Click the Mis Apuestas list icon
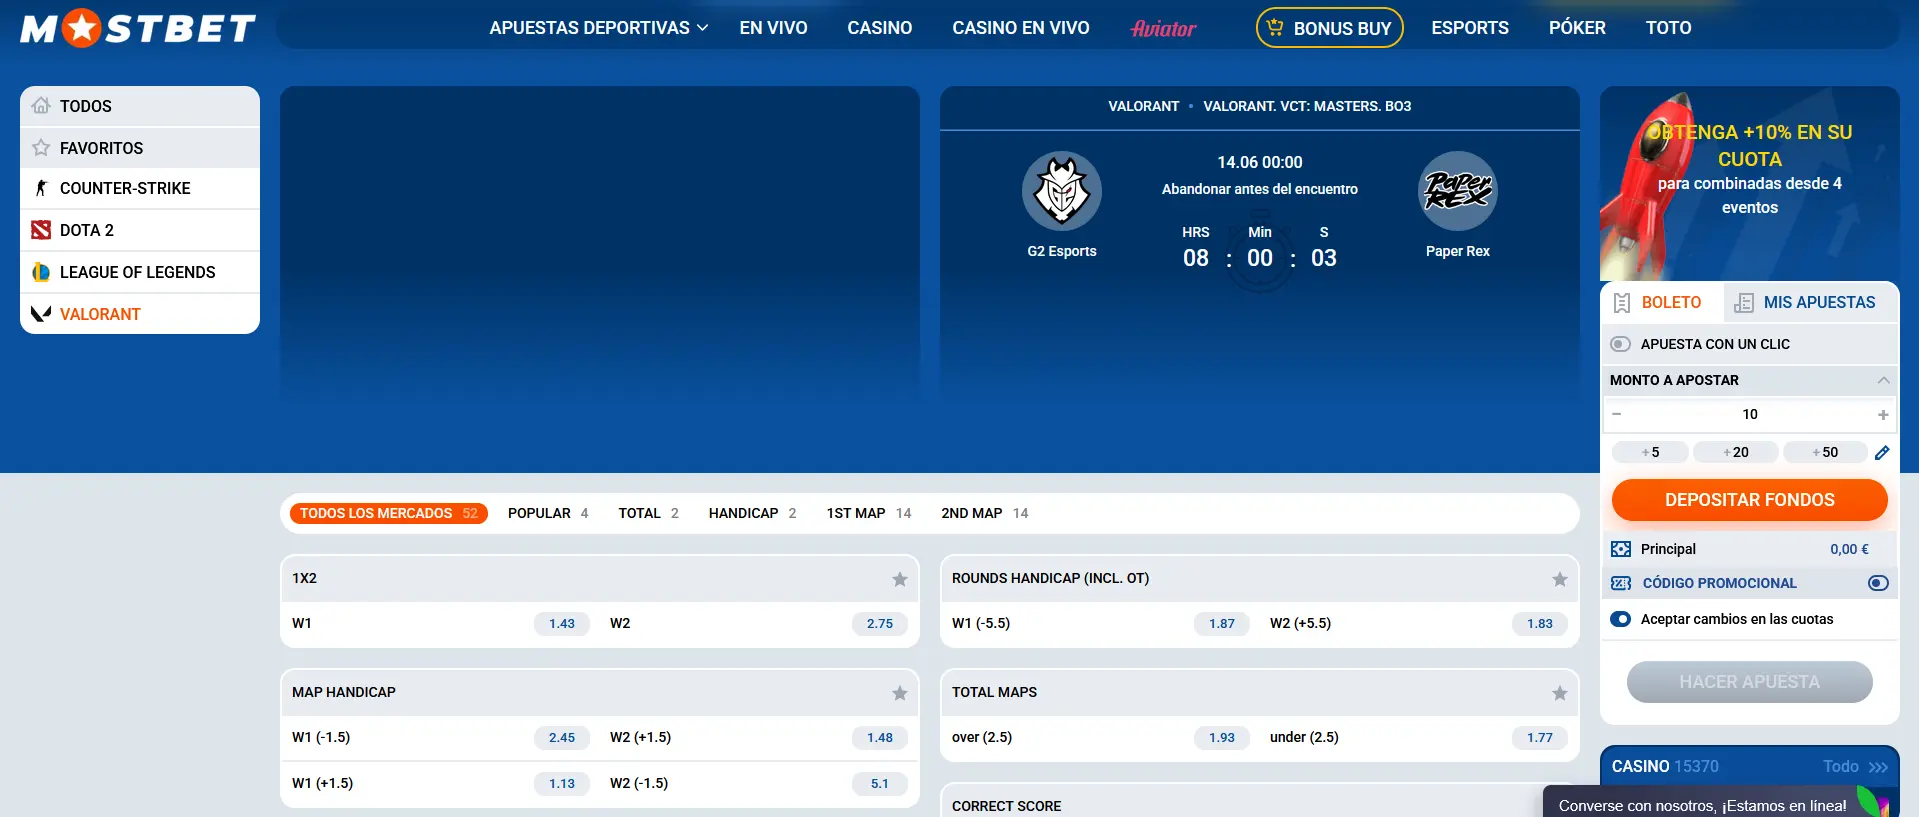 (x=1744, y=303)
